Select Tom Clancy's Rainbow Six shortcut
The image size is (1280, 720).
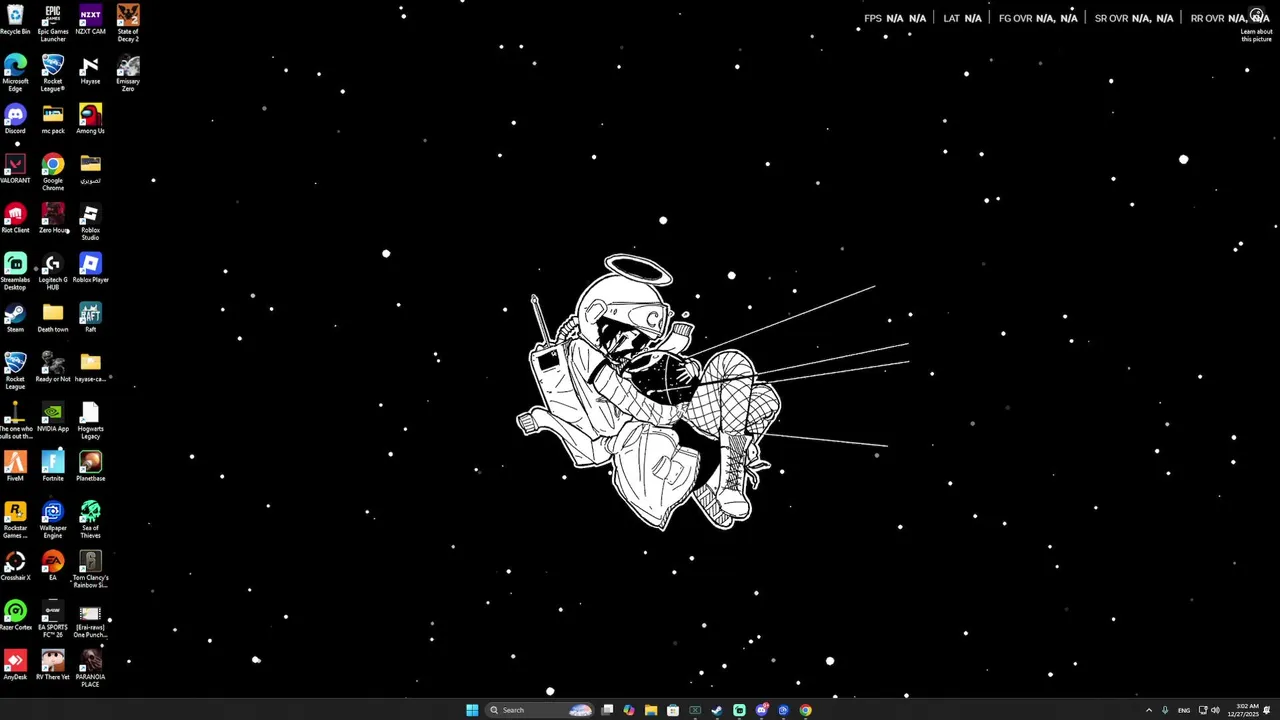90,568
